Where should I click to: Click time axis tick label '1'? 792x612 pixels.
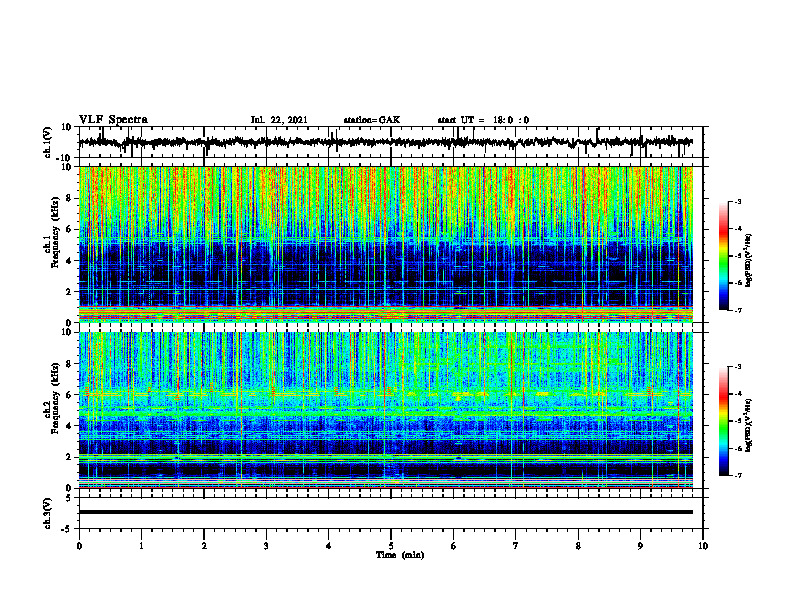click(x=141, y=546)
